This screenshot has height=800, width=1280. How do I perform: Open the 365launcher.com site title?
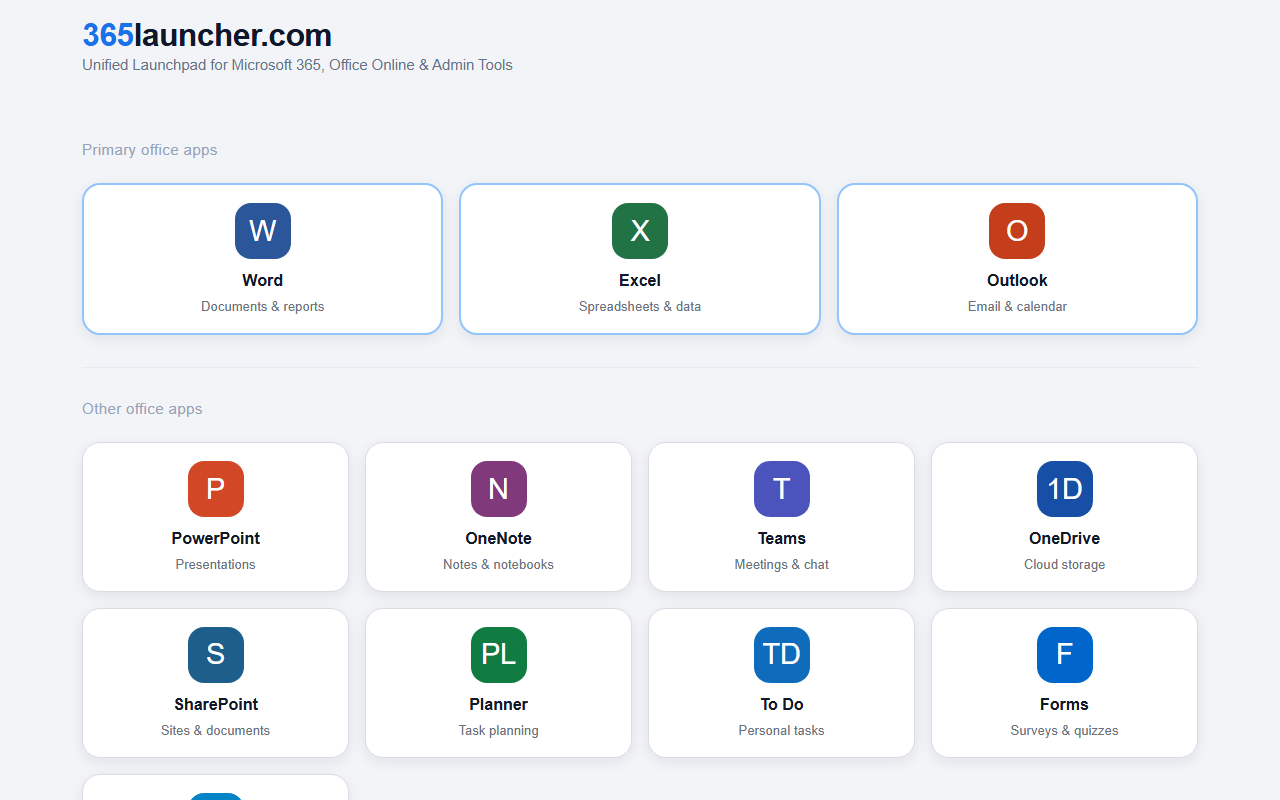coord(207,35)
